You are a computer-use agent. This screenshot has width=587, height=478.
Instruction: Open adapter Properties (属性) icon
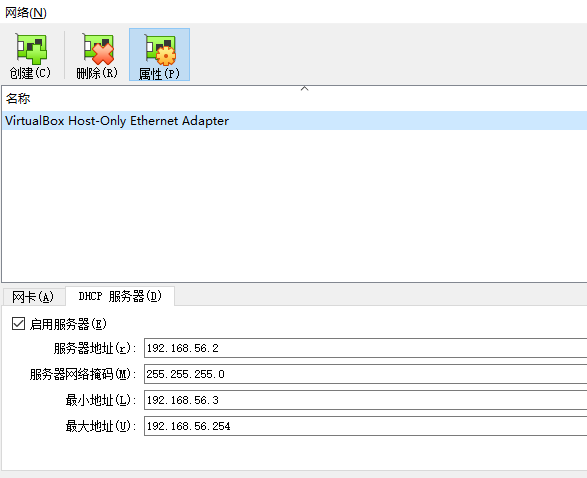(159, 55)
